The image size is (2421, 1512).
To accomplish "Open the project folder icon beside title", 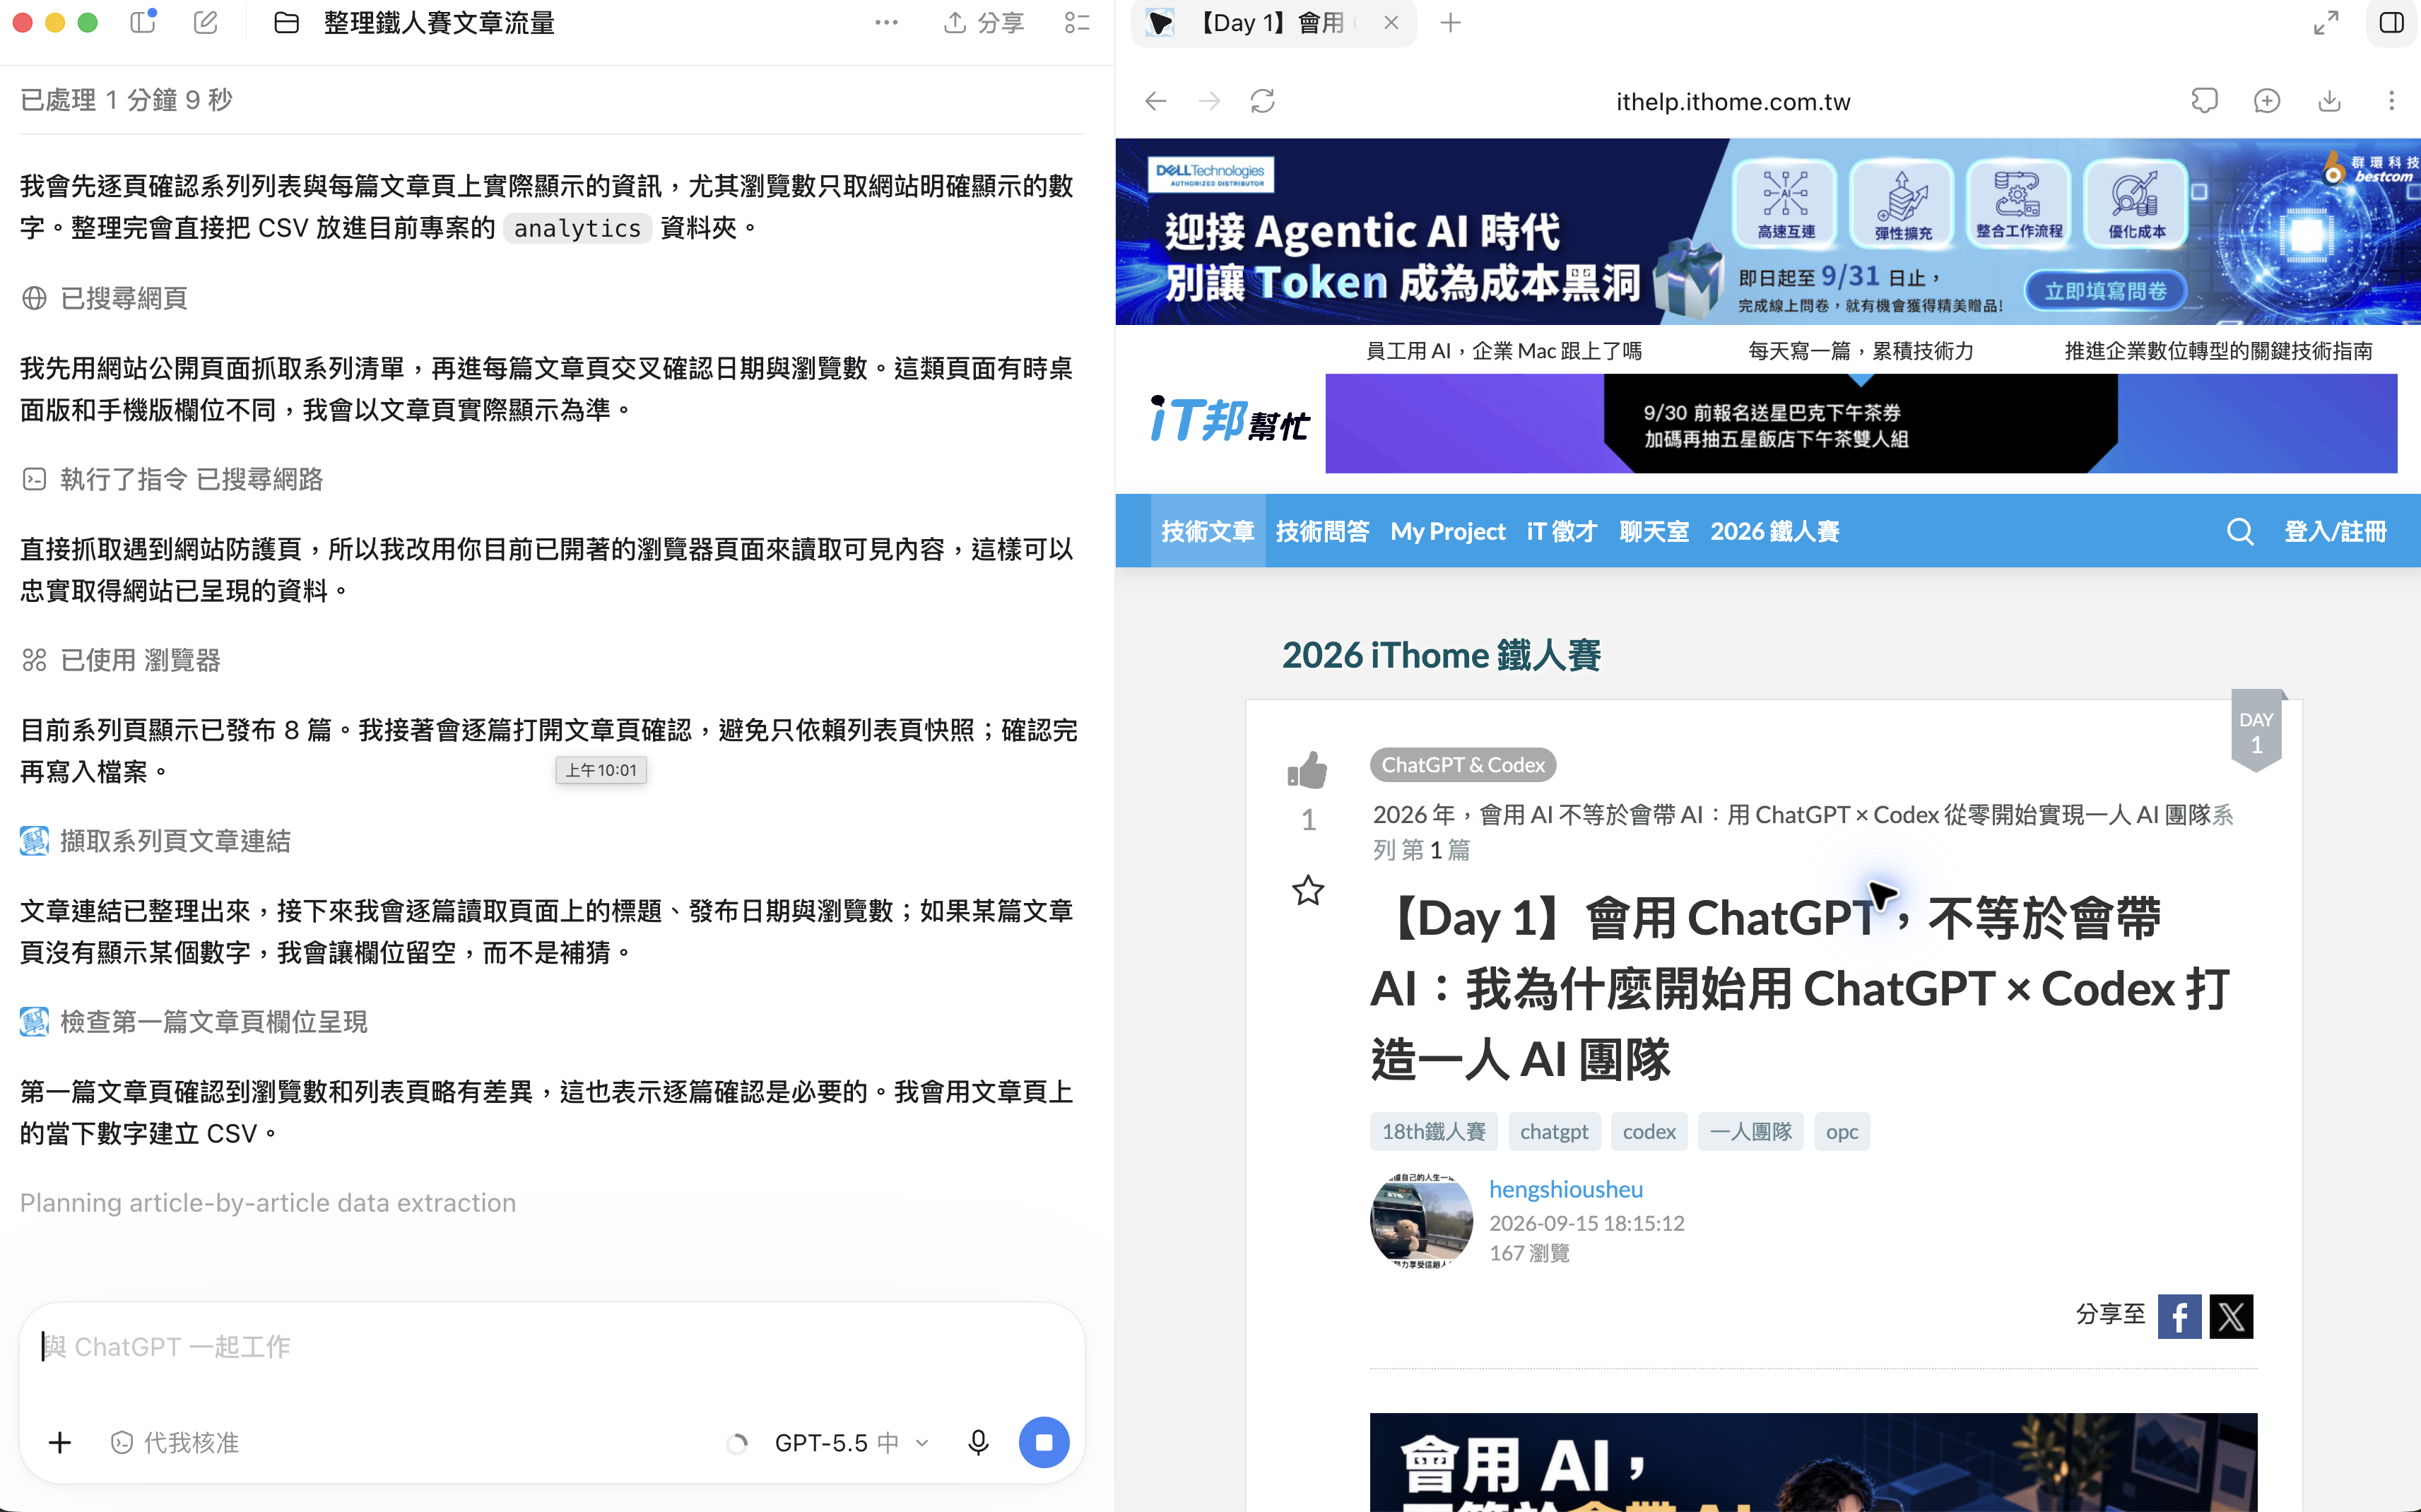I will tap(286, 22).
